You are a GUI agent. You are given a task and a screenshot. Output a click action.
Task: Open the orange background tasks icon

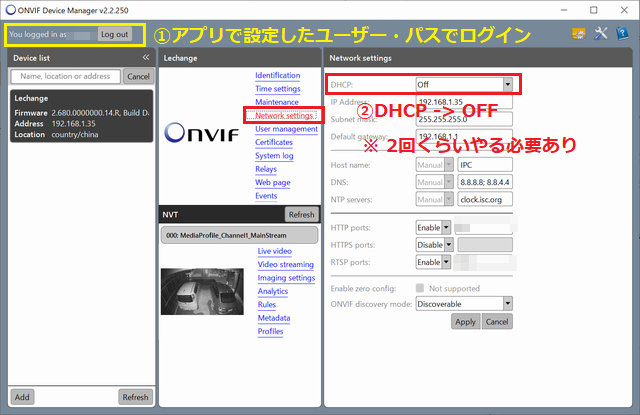[579, 33]
